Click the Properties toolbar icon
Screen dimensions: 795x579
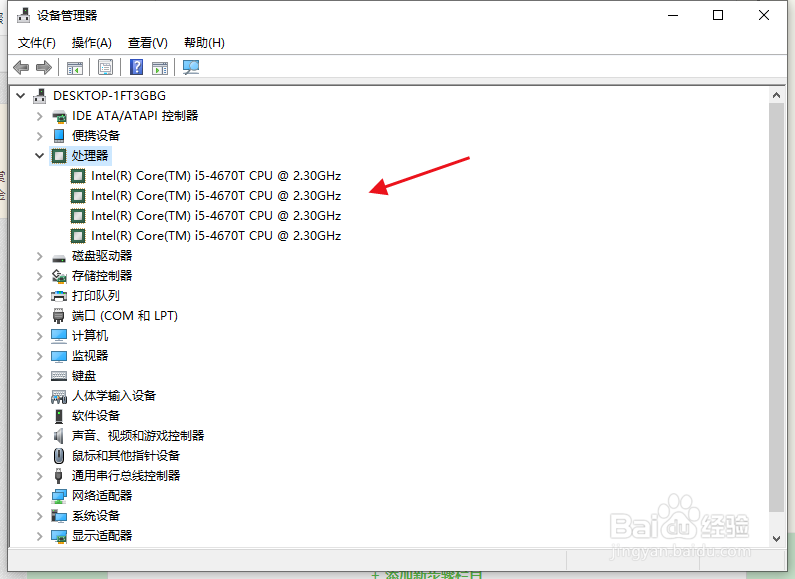105,67
